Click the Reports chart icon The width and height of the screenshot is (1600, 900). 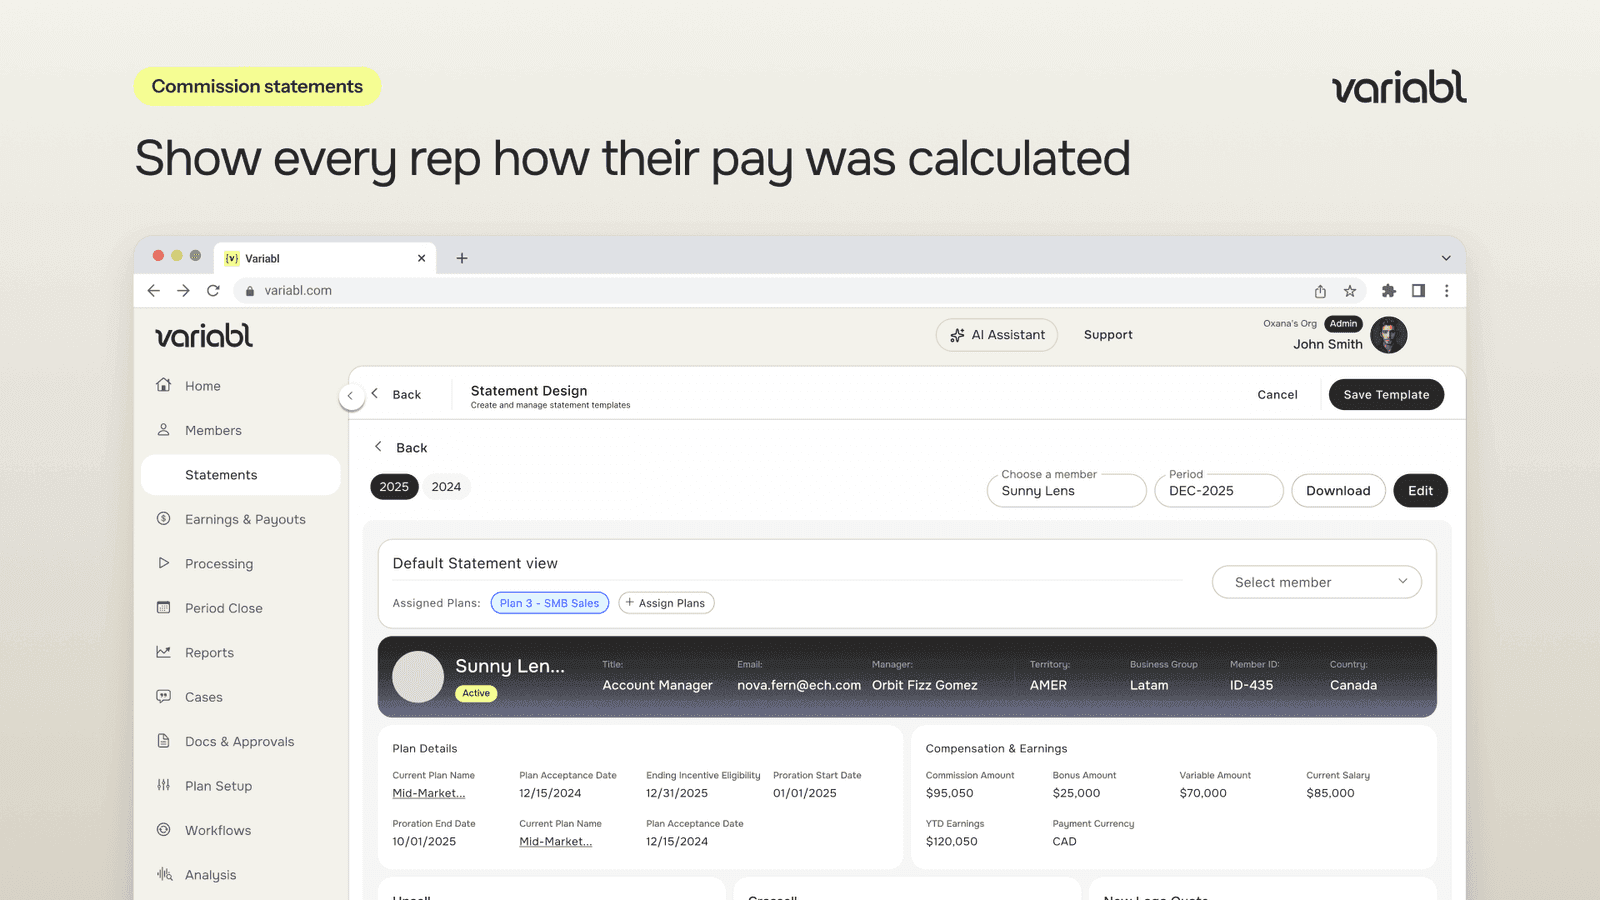(x=163, y=652)
